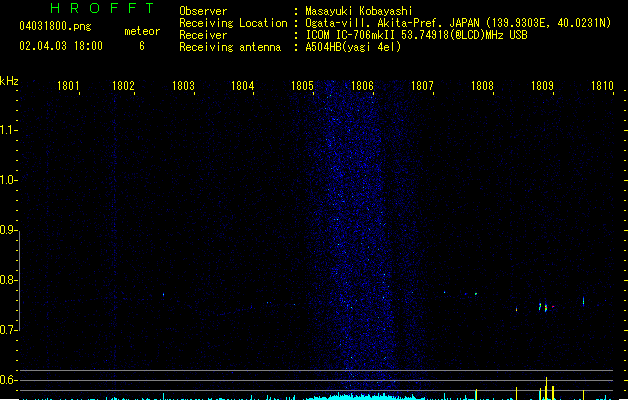Click the Receiving antenna label
This screenshot has width=629, height=400.
pyautogui.click(x=230, y=47)
